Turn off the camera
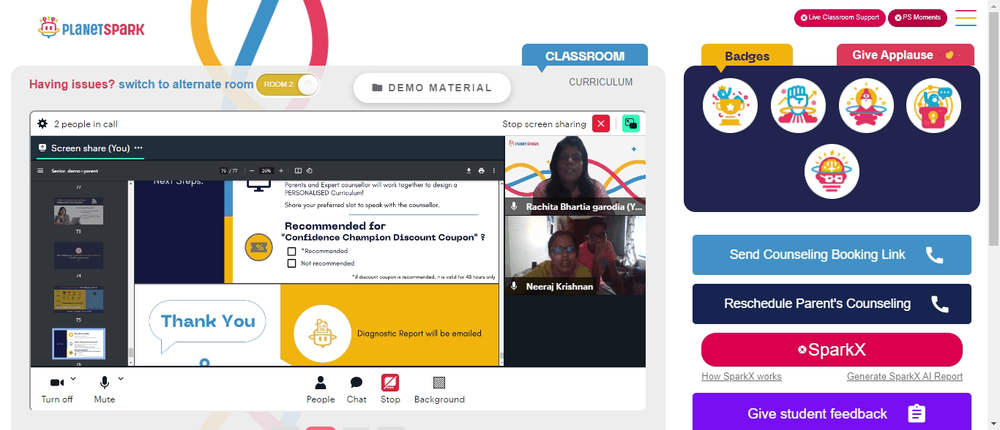Viewport: 1000px width, 430px height. tap(57, 390)
